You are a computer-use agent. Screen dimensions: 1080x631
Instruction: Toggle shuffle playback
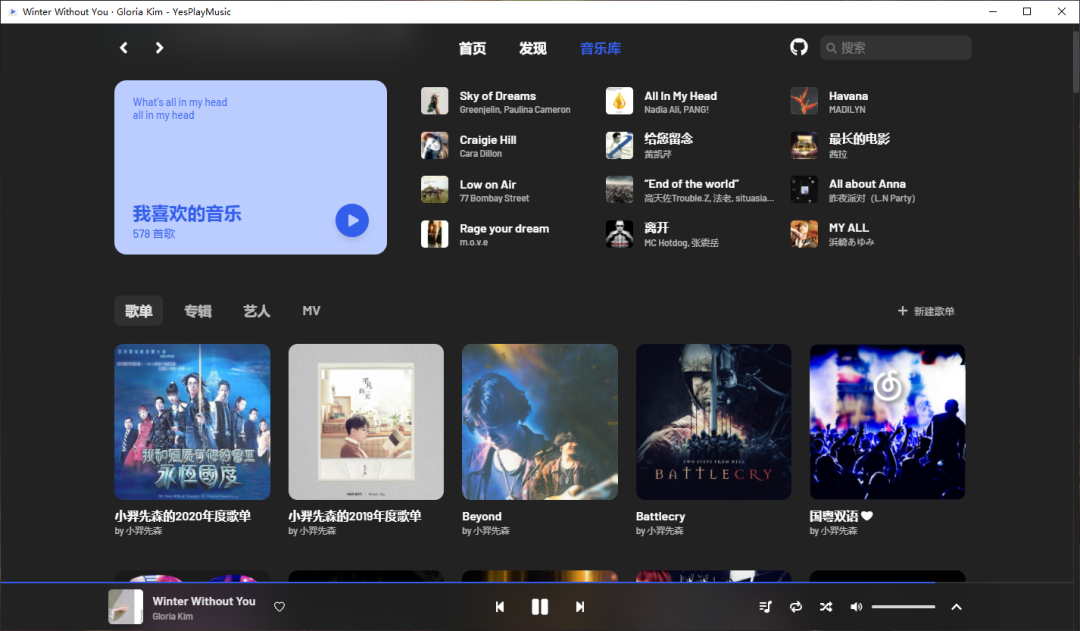coord(826,607)
